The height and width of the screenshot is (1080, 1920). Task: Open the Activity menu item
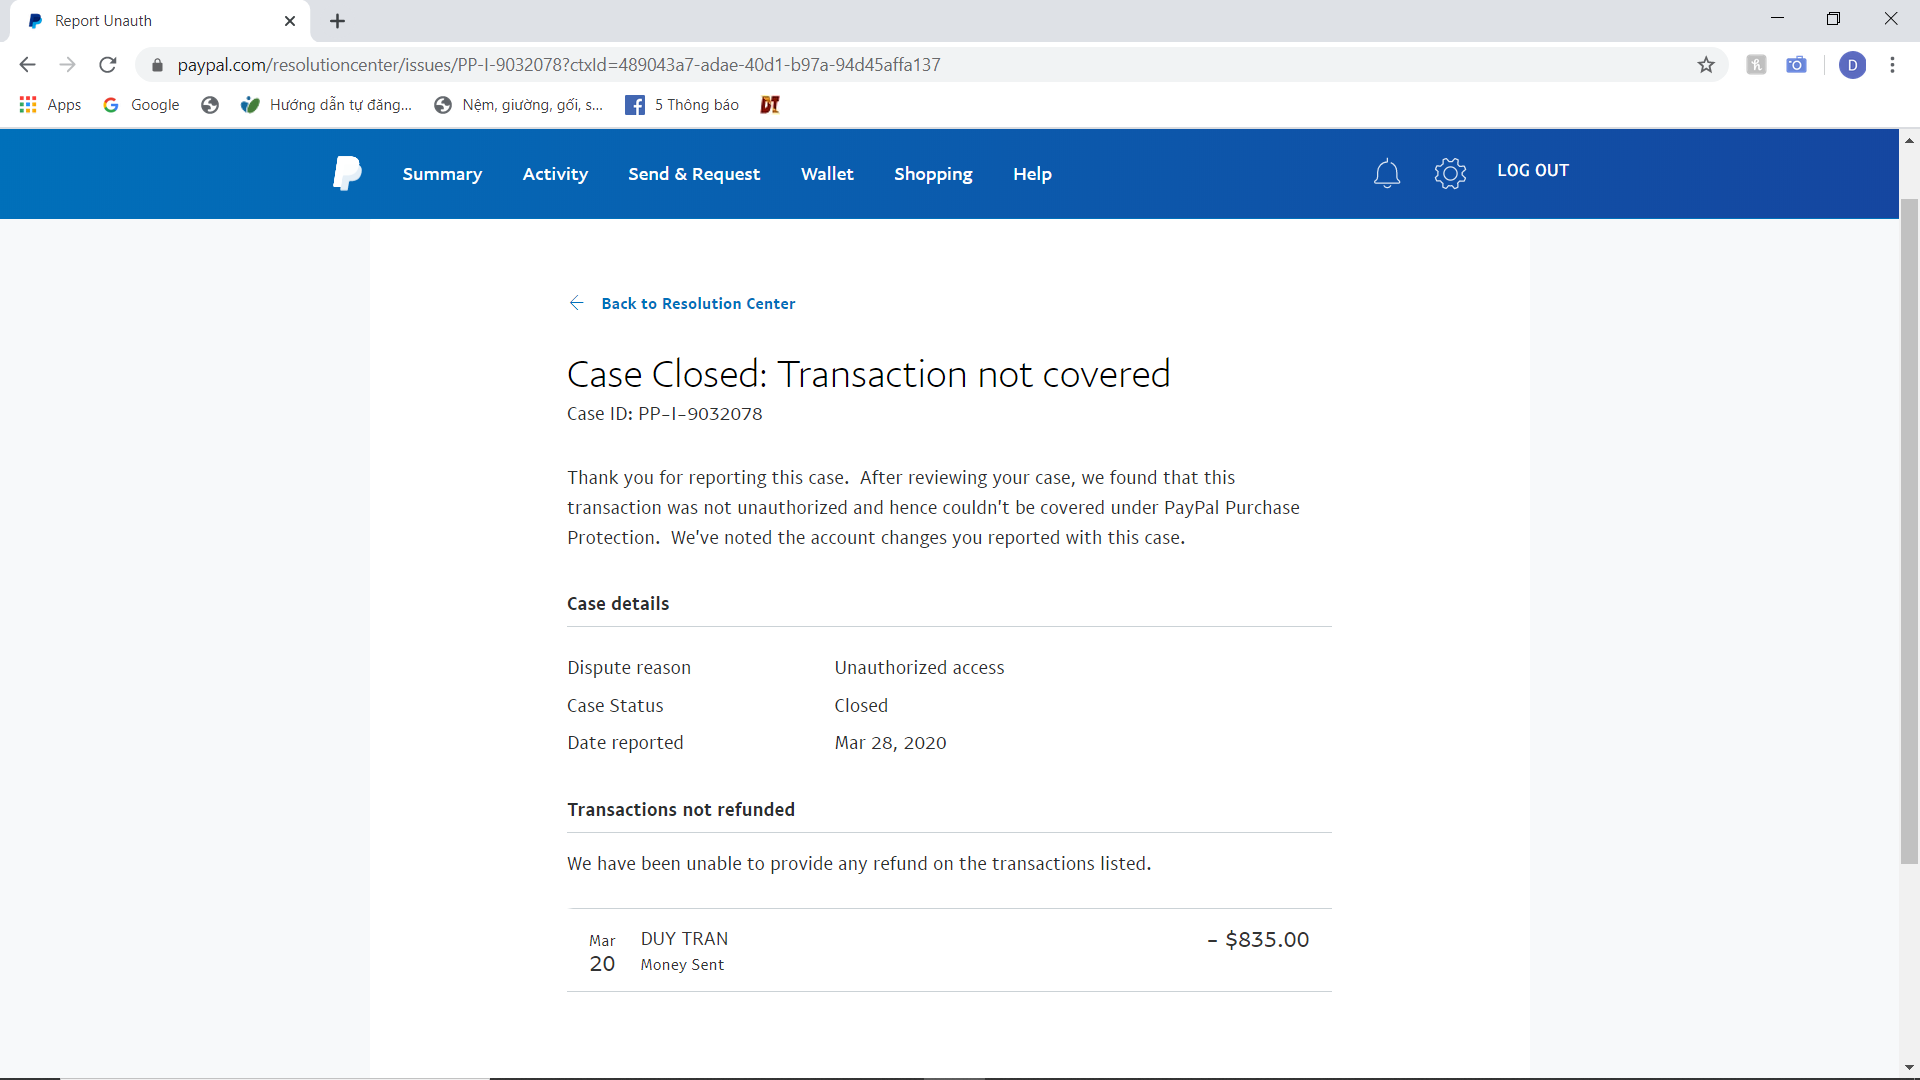click(x=555, y=174)
